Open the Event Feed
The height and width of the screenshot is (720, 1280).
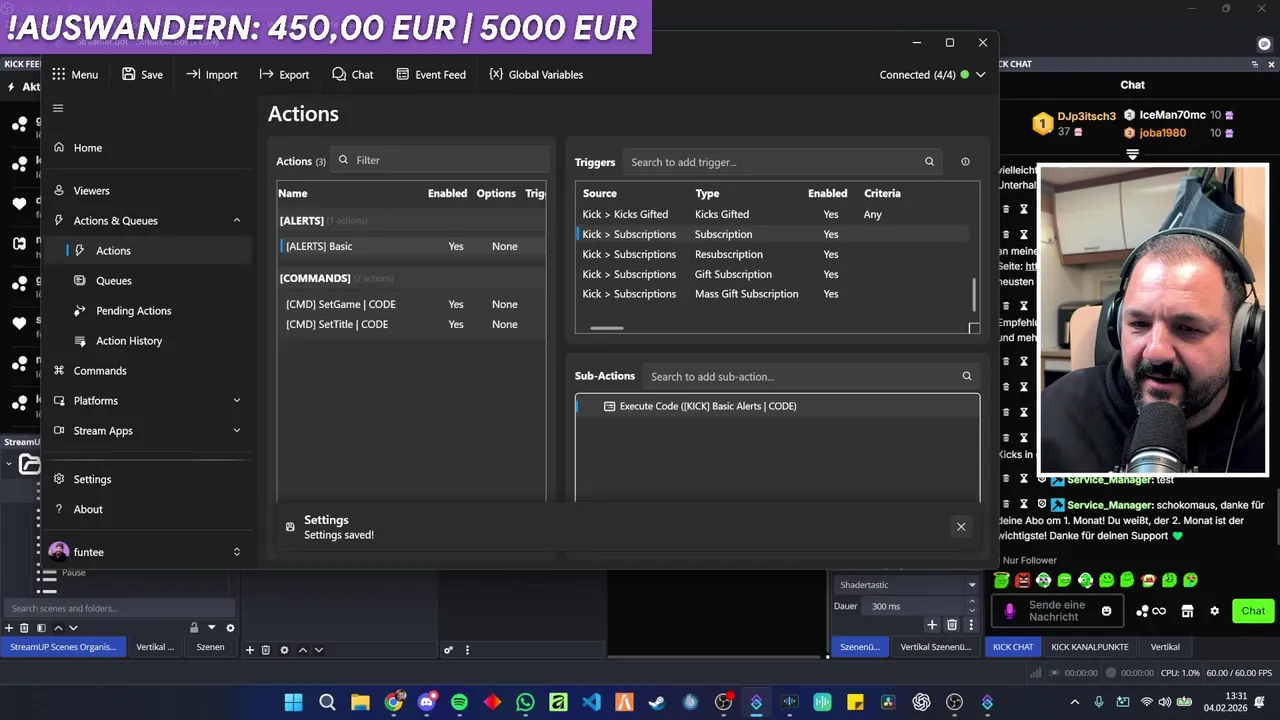431,74
